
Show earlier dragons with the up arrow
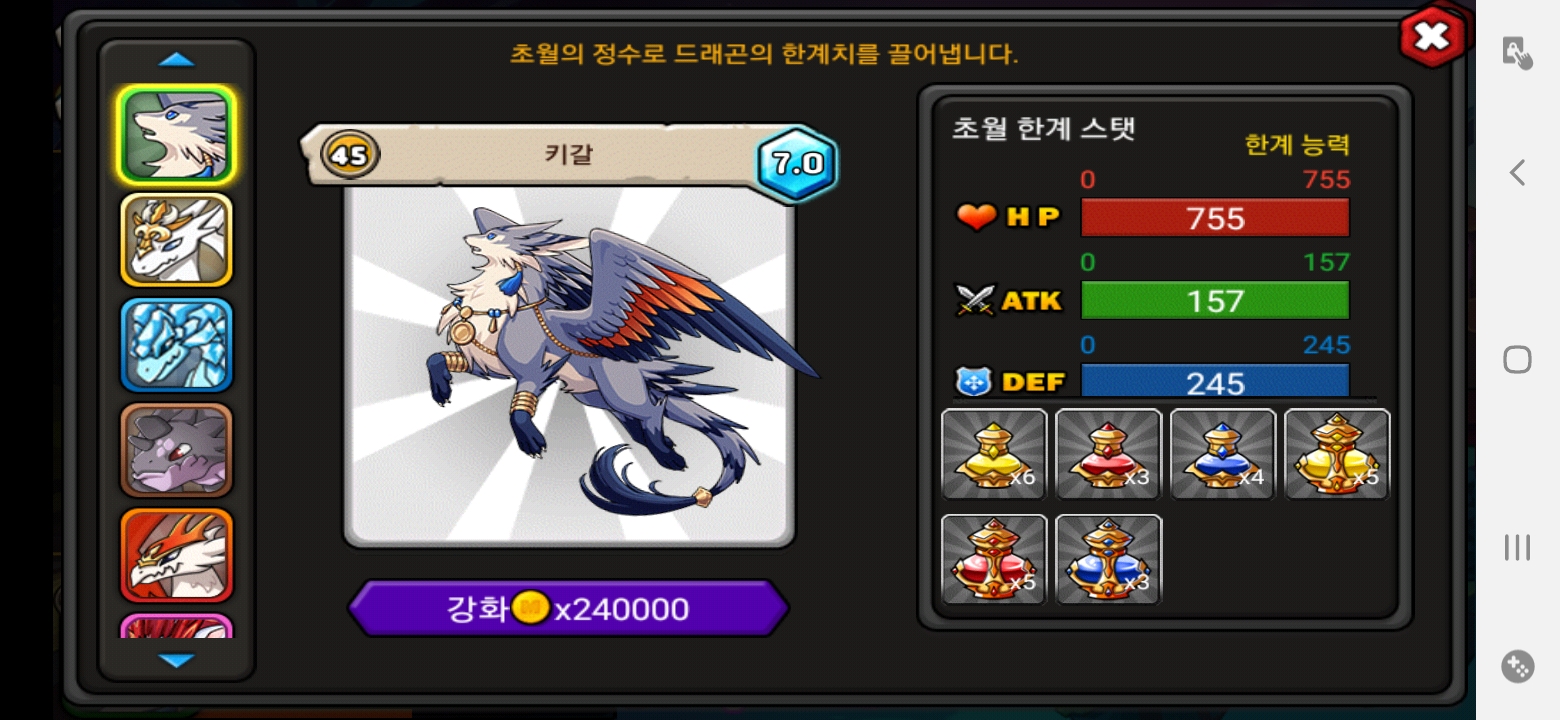click(x=177, y=60)
